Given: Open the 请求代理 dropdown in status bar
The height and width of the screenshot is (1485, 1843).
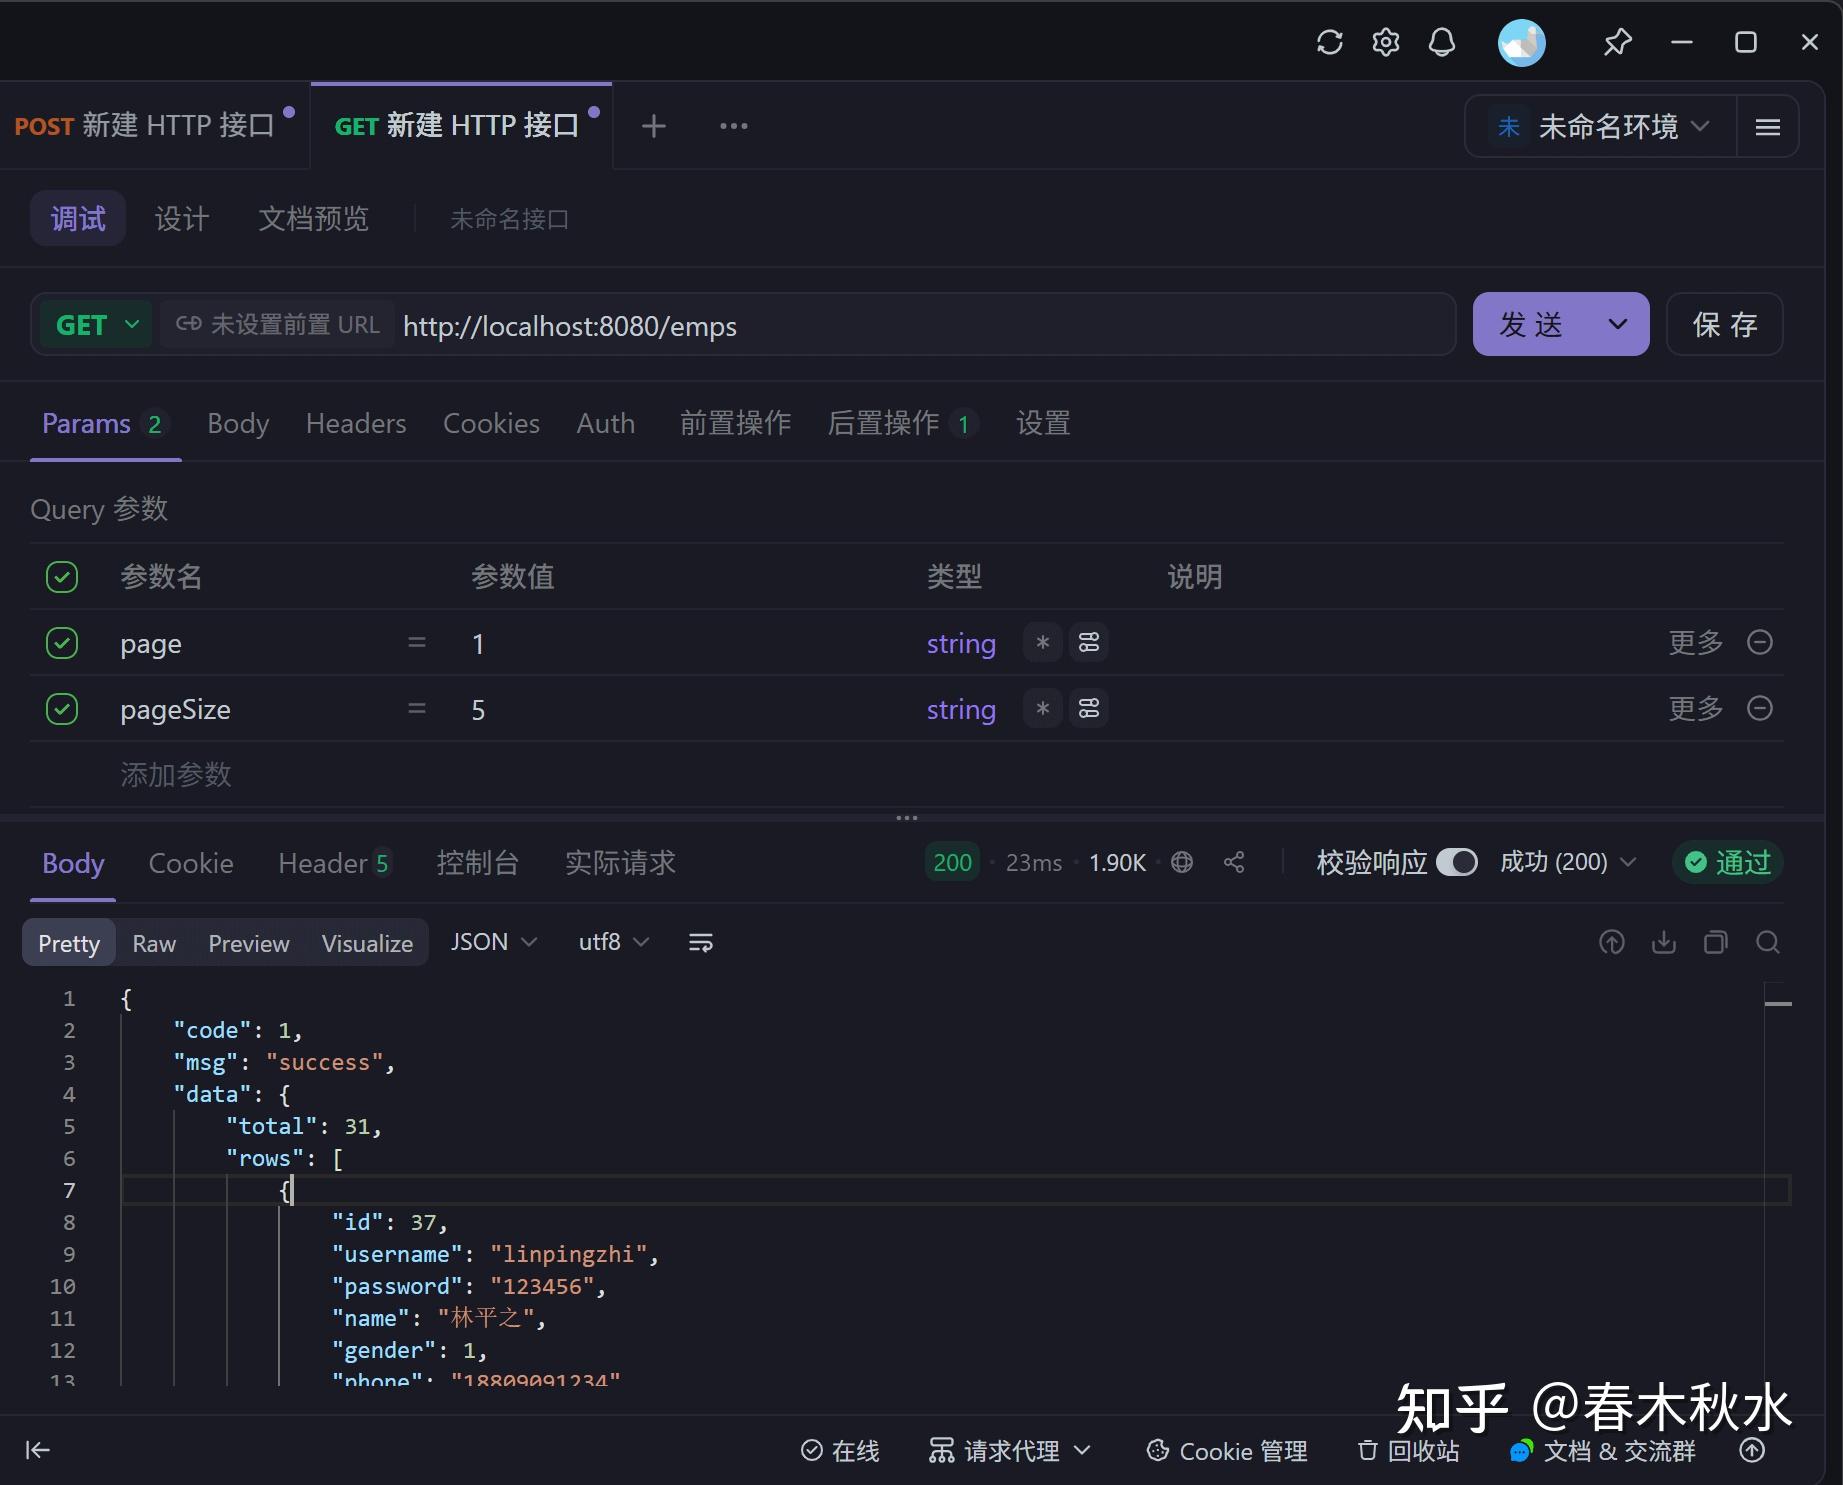Looking at the screenshot, I should 1010,1450.
